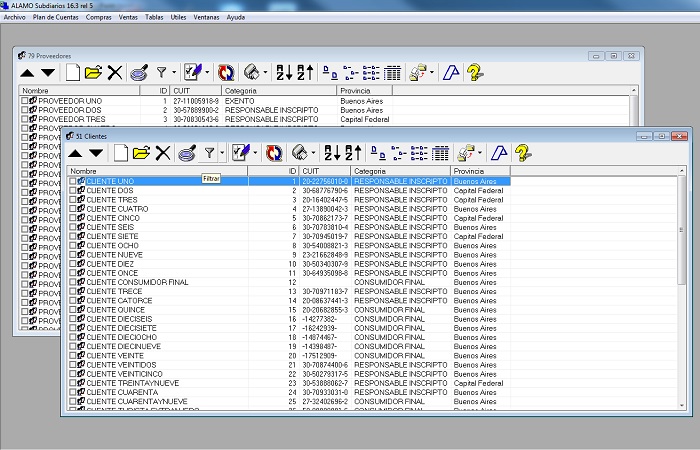Click the checklist pen icon in Clientes toolbar

[x=241, y=153]
